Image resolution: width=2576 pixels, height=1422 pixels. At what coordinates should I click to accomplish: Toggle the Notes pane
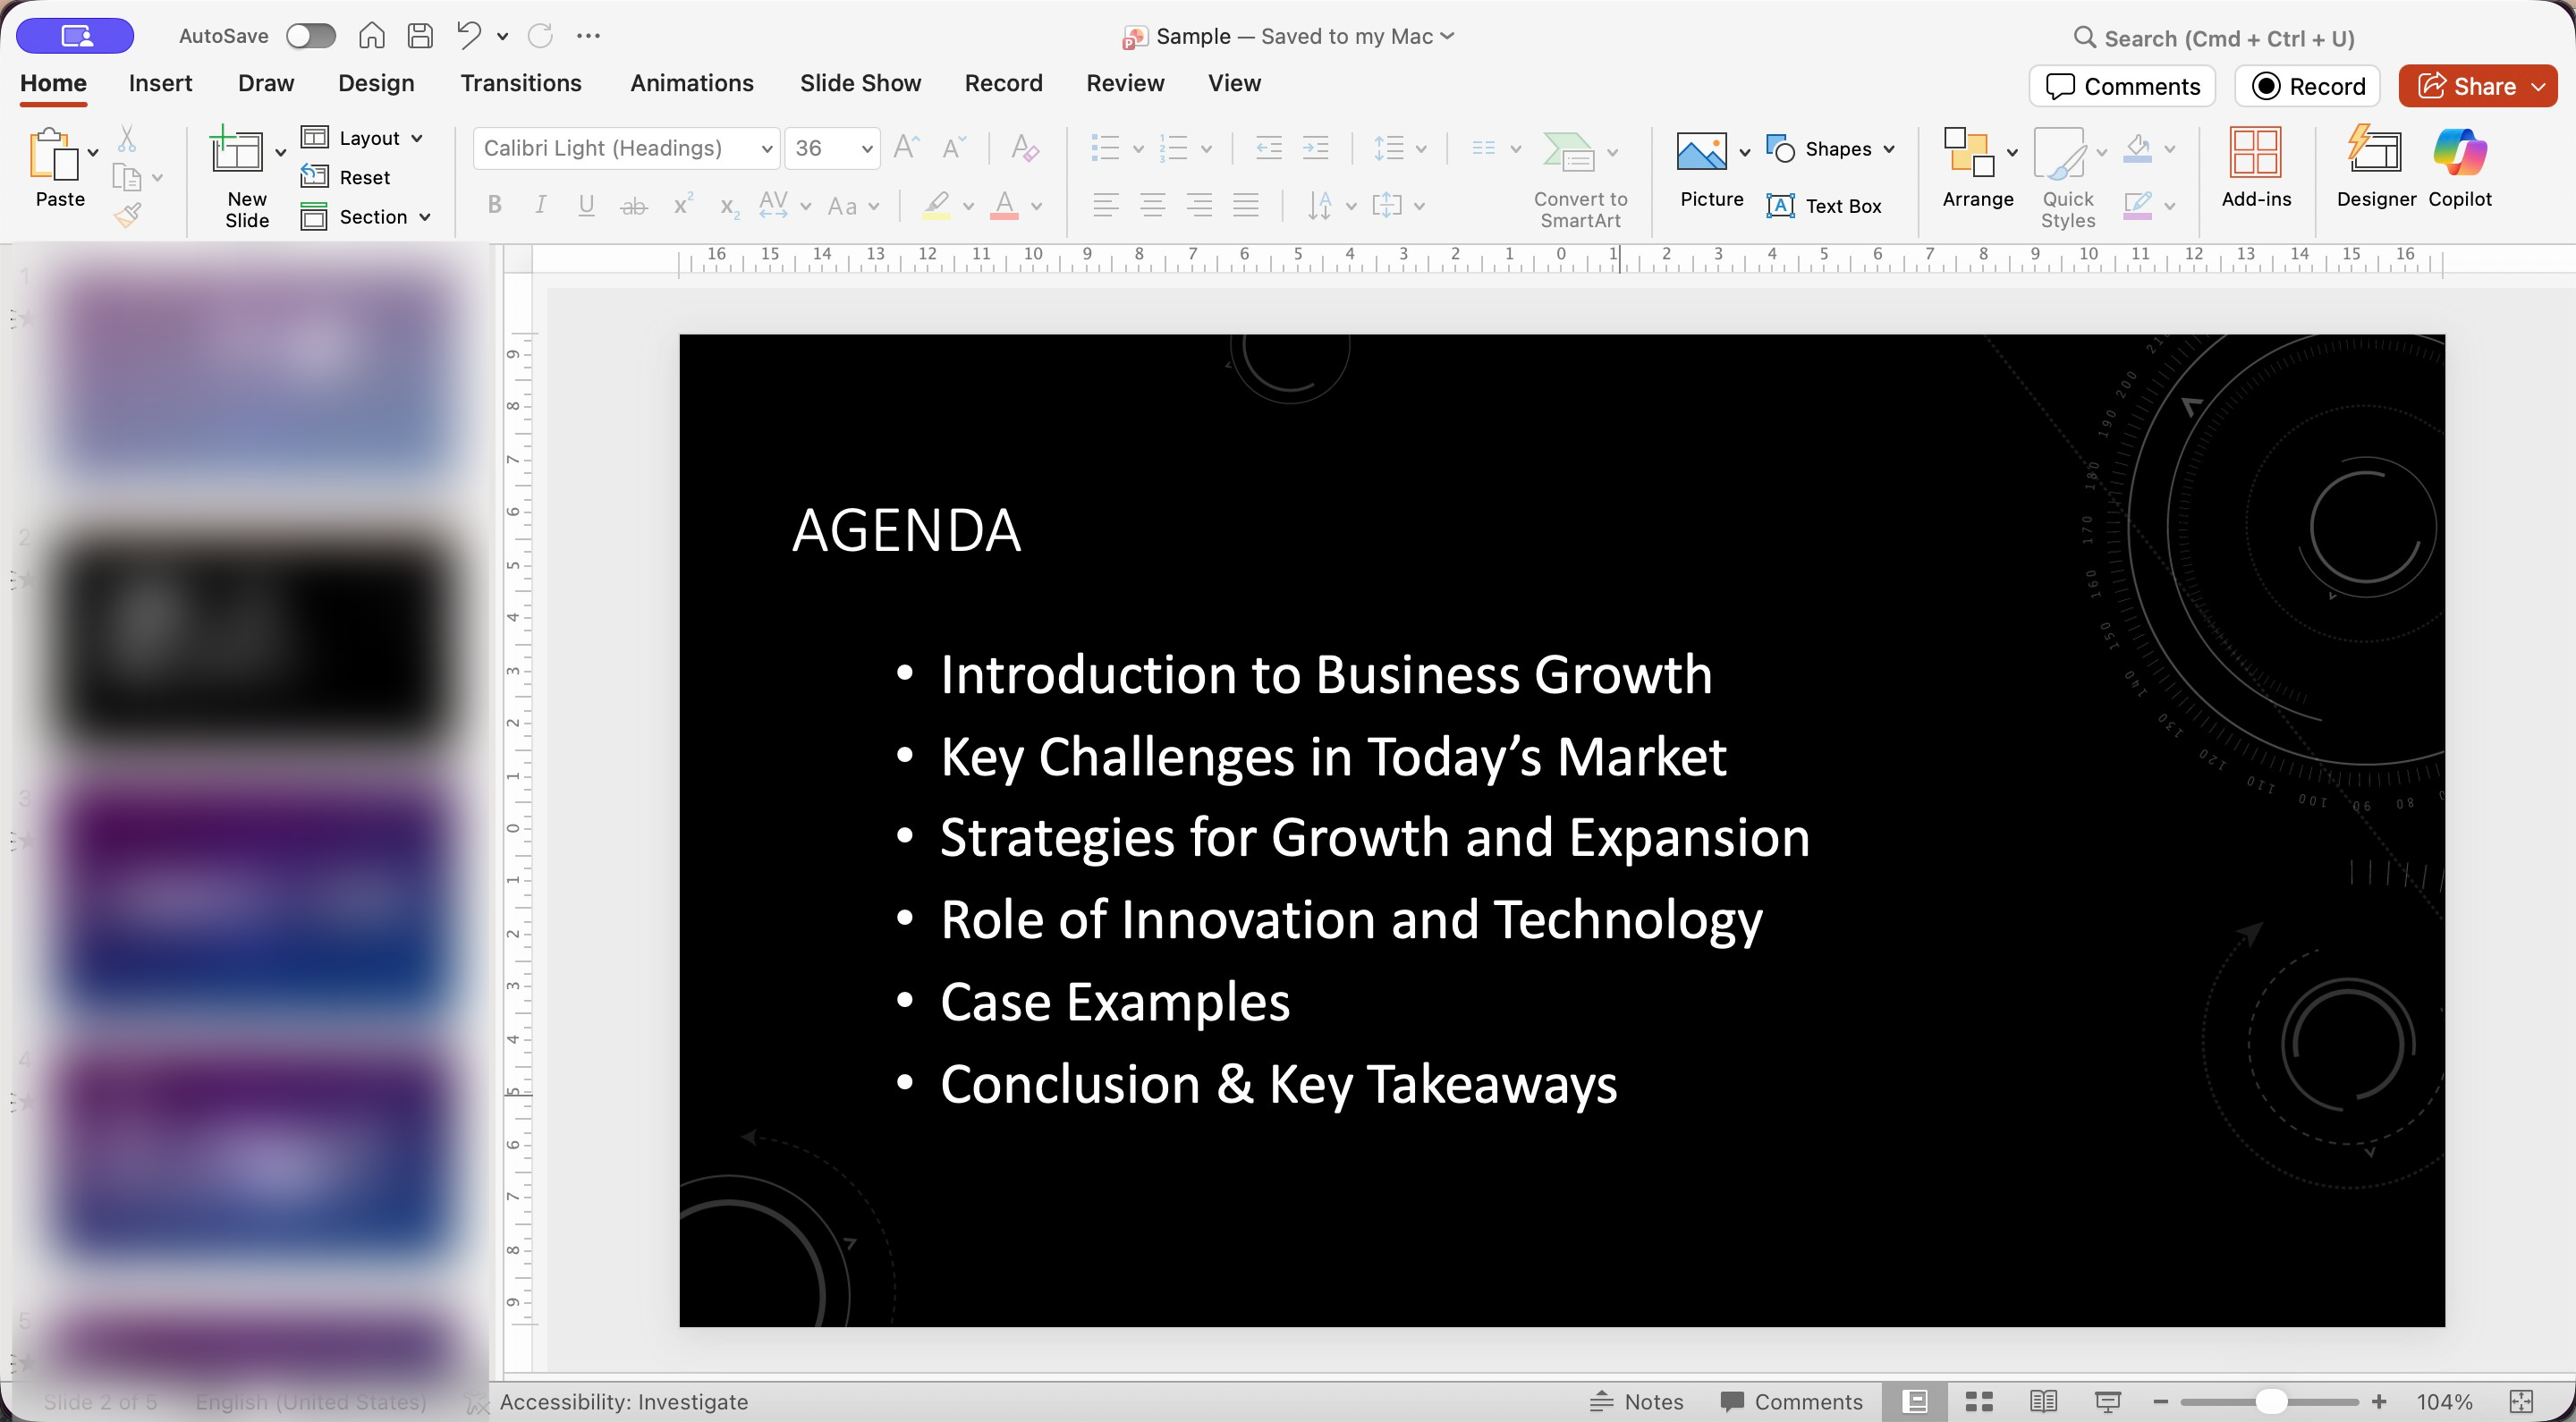point(1637,1401)
